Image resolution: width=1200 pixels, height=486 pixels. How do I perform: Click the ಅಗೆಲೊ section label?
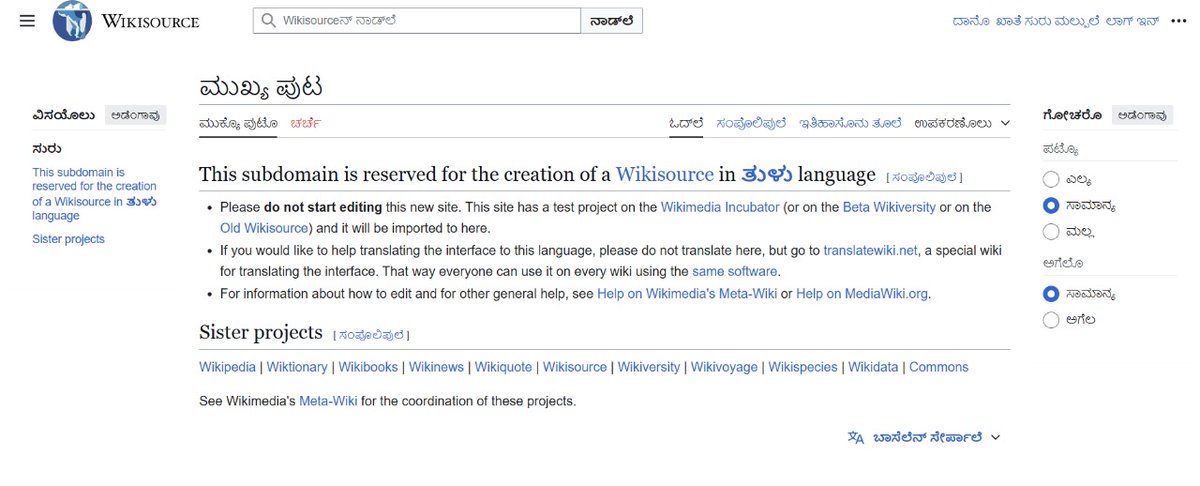point(1063,263)
